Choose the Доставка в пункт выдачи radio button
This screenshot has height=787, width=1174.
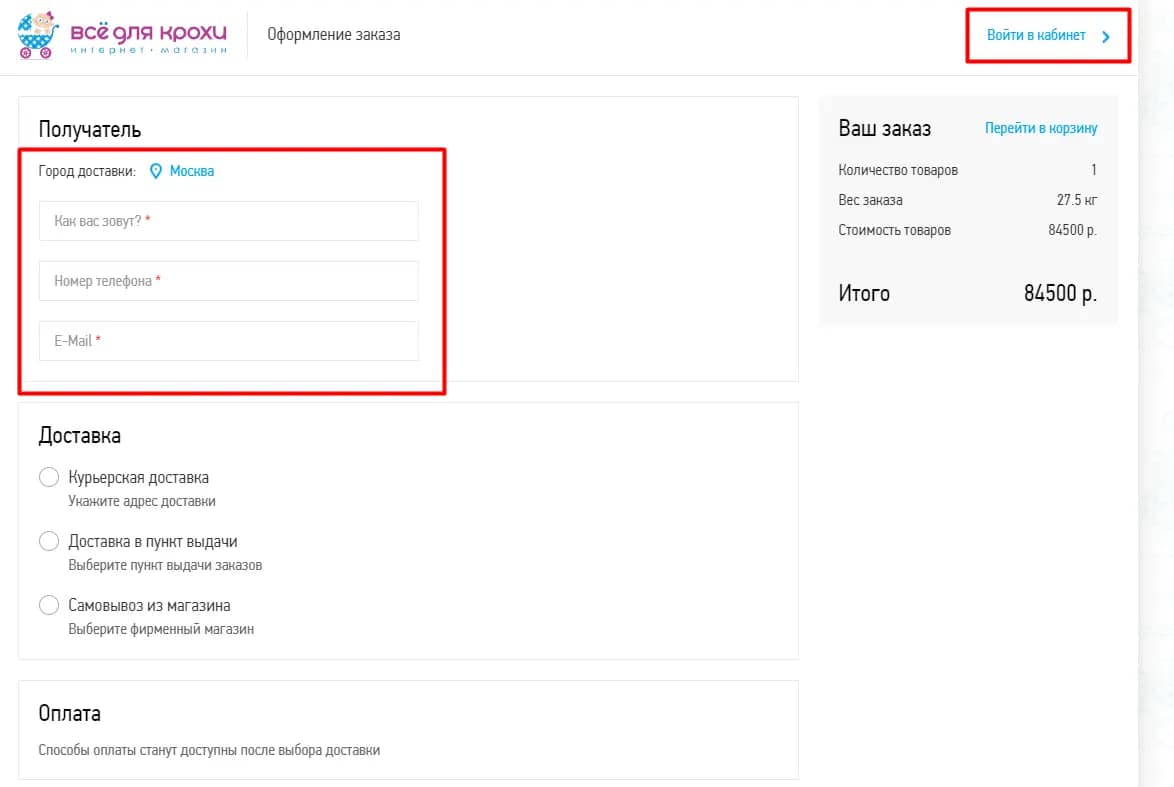(49, 541)
